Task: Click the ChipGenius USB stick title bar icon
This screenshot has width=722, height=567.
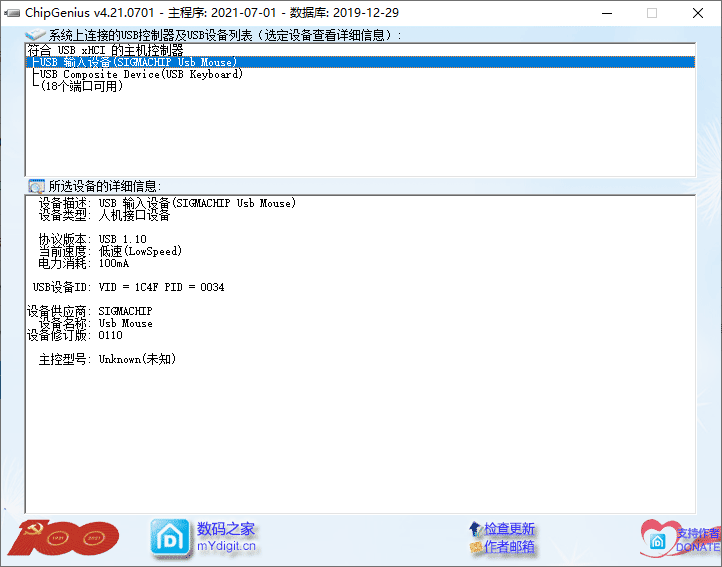Action: tap(12, 13)
